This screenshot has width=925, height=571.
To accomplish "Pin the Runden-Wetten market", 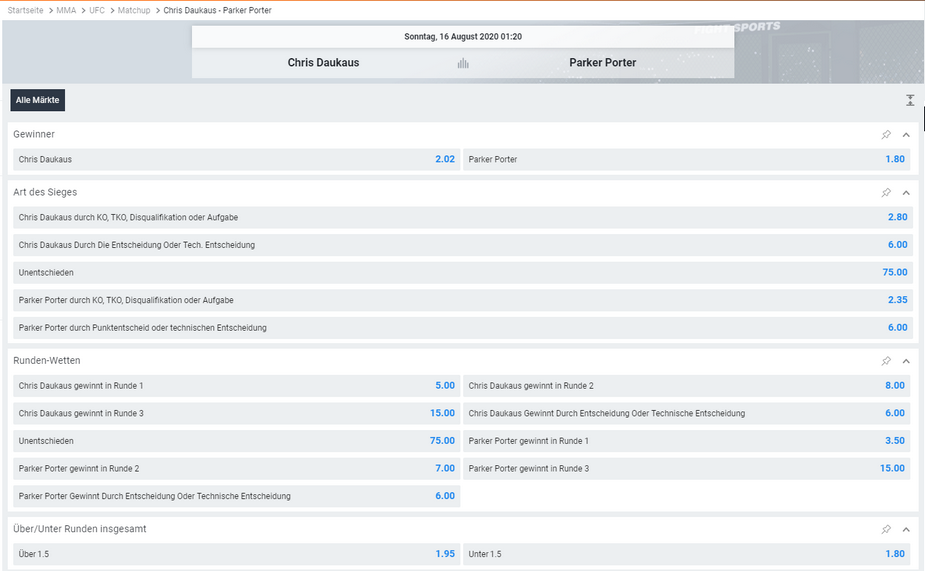I will pyautogui.click(x=886, y=361).
